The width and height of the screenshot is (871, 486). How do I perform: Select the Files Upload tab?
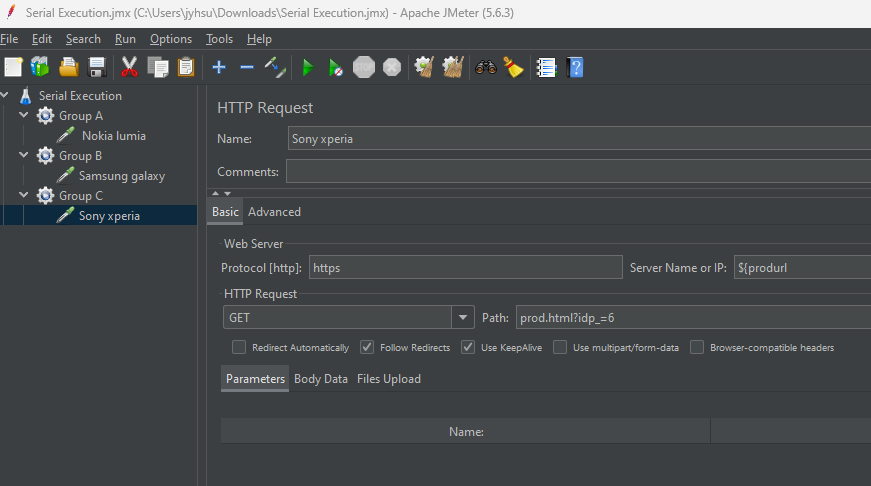coord(389,379)
